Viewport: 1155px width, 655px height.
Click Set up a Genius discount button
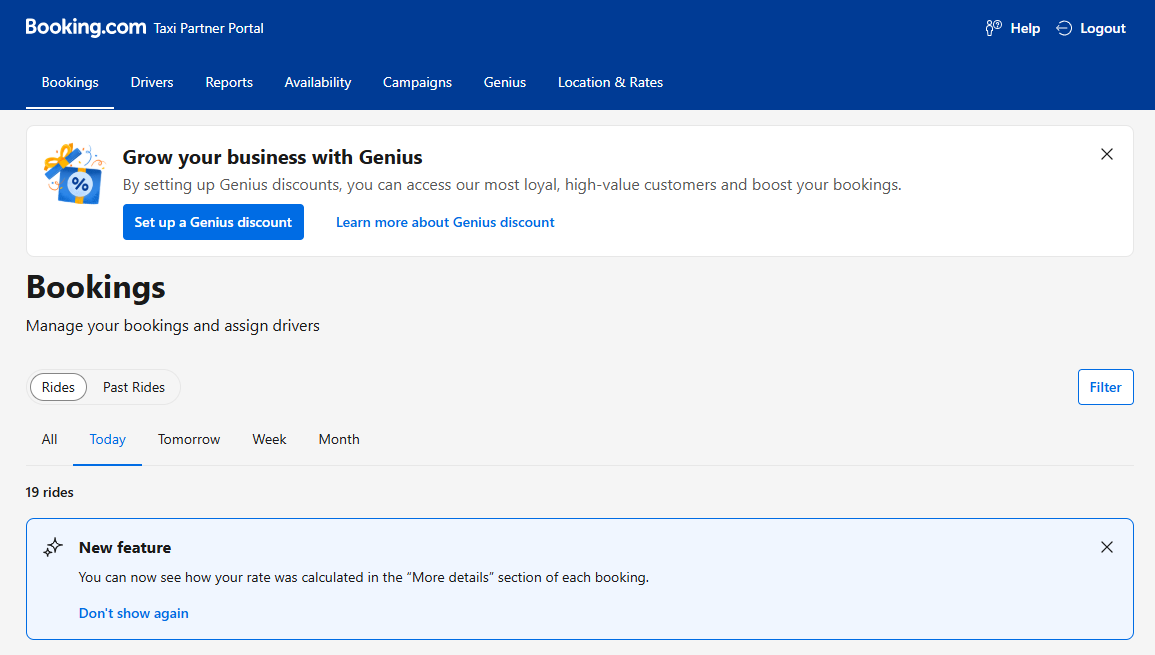point(213,222)
